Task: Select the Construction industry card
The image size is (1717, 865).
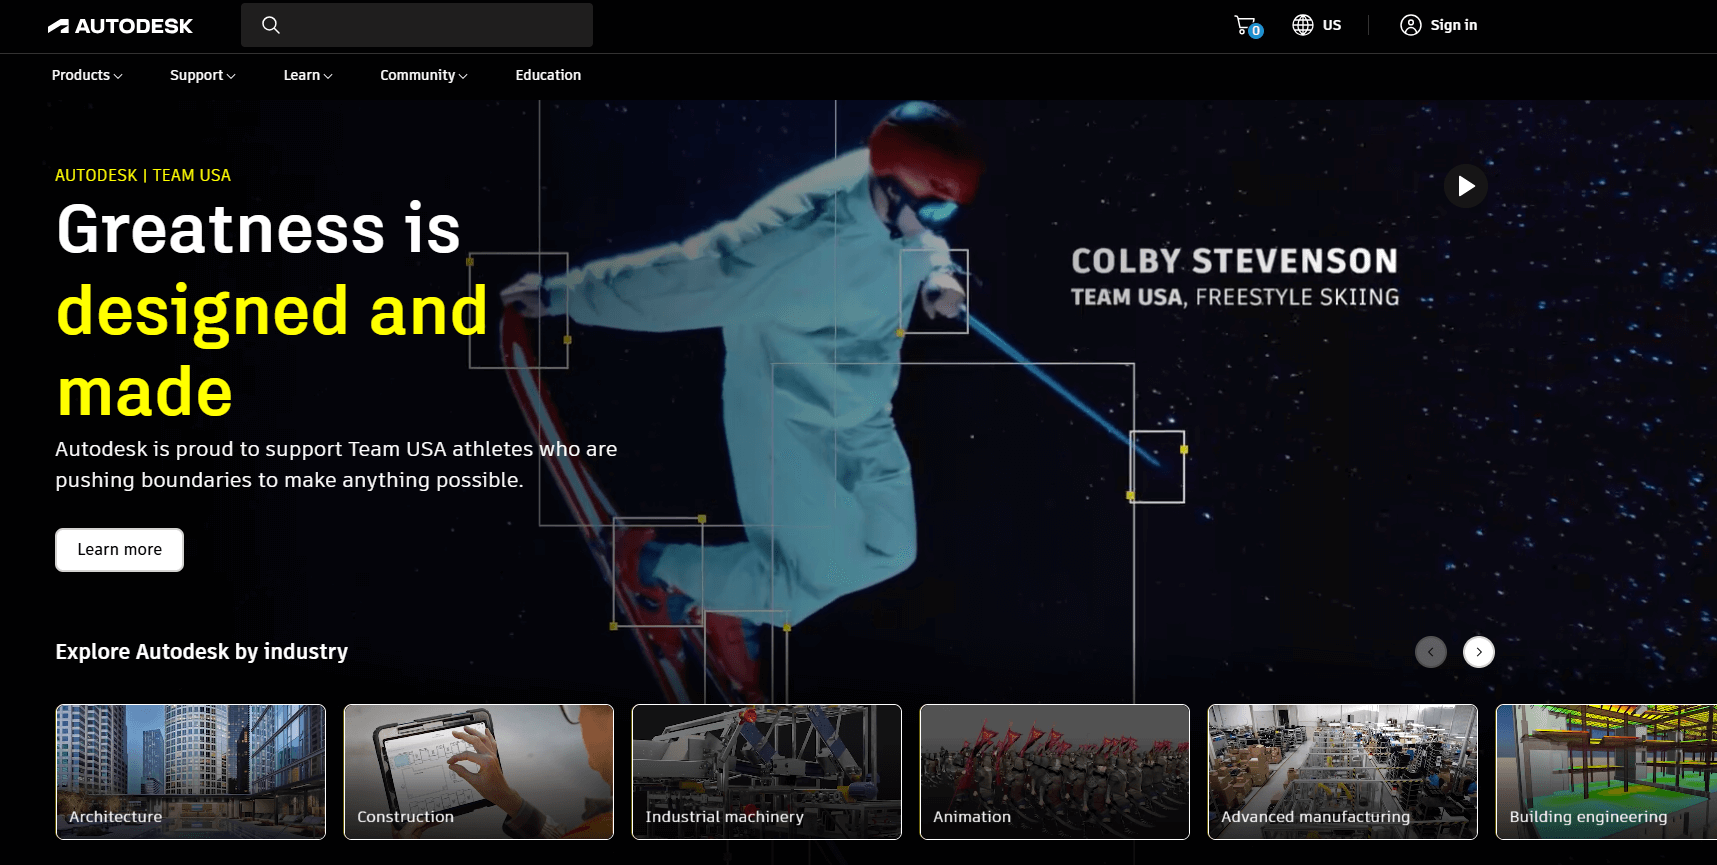Action: tap(479, 771)
